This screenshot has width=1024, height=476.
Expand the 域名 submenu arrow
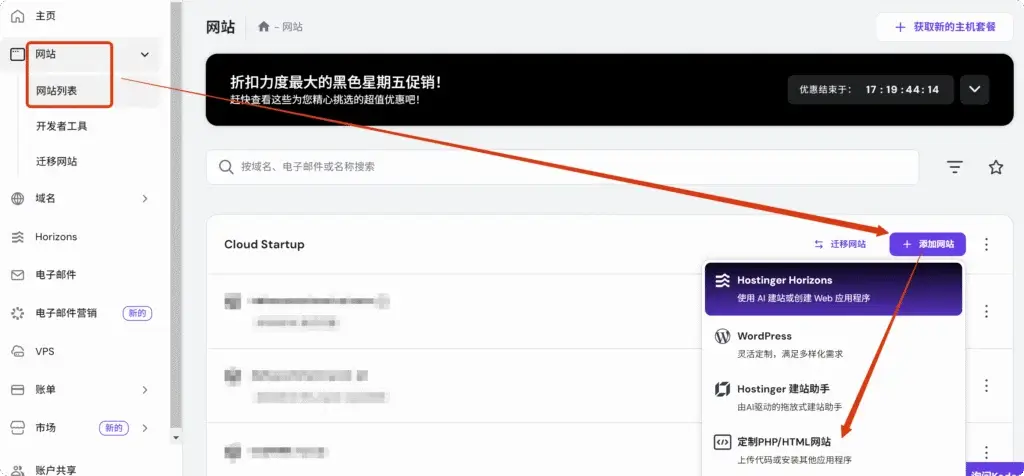[145, 199]
